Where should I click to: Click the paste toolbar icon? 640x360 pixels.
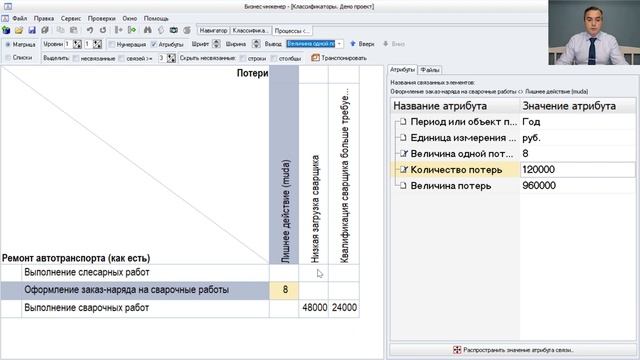click(x=73, y=30)
